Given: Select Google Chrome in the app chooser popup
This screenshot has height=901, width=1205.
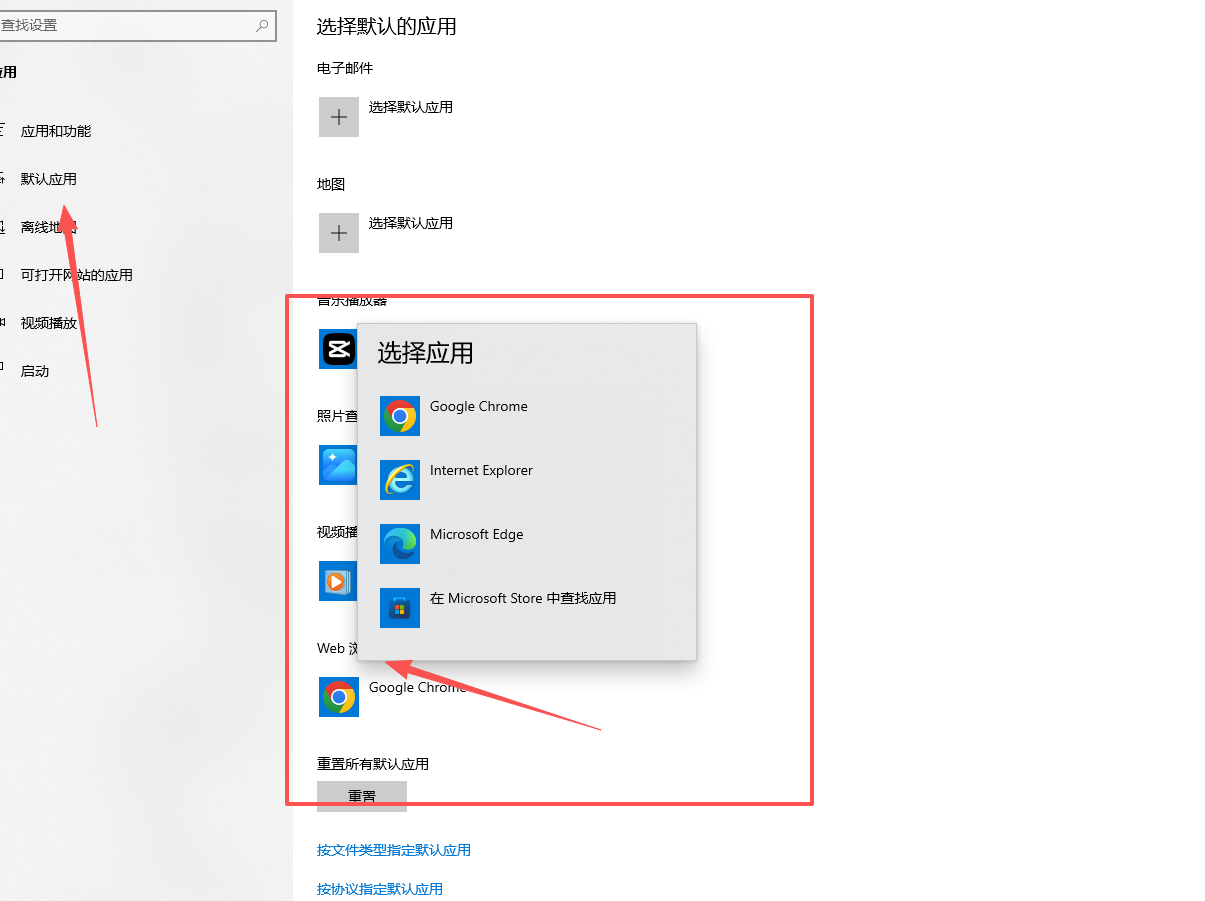Looking at the screenshot, I should click(x=527, y=416).
